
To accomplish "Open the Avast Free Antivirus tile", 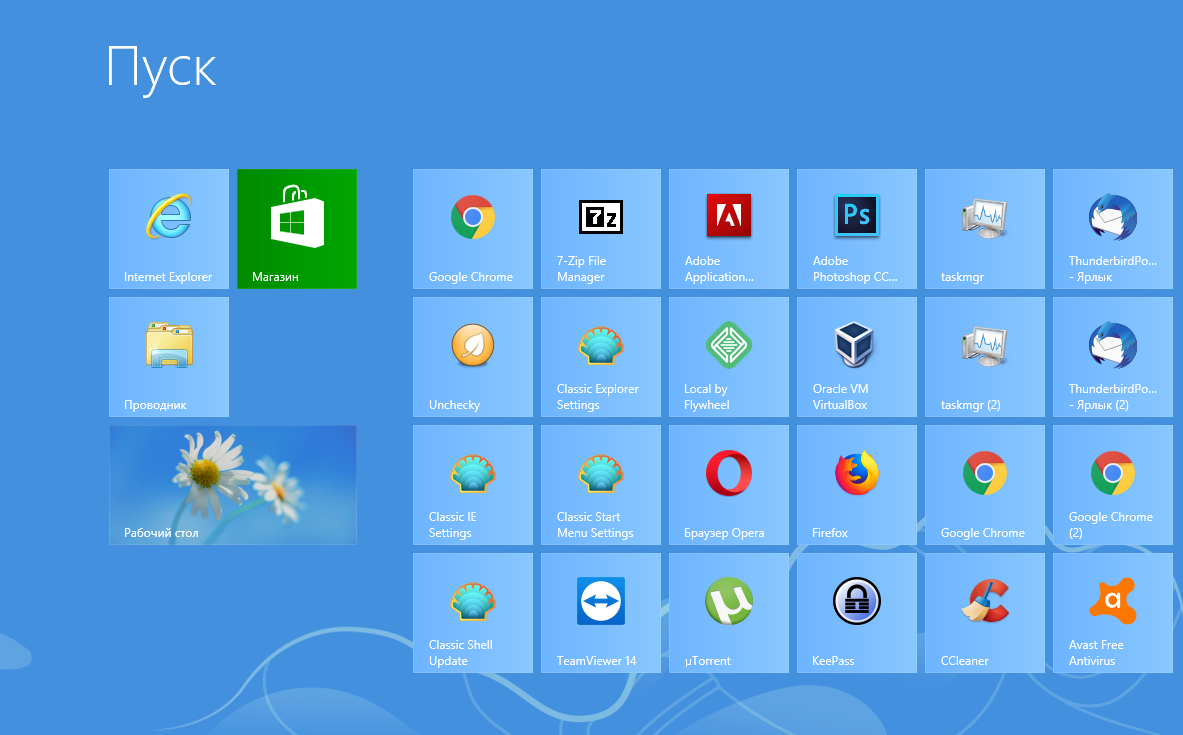I will pyautogui.click(x=1113, y=613).
